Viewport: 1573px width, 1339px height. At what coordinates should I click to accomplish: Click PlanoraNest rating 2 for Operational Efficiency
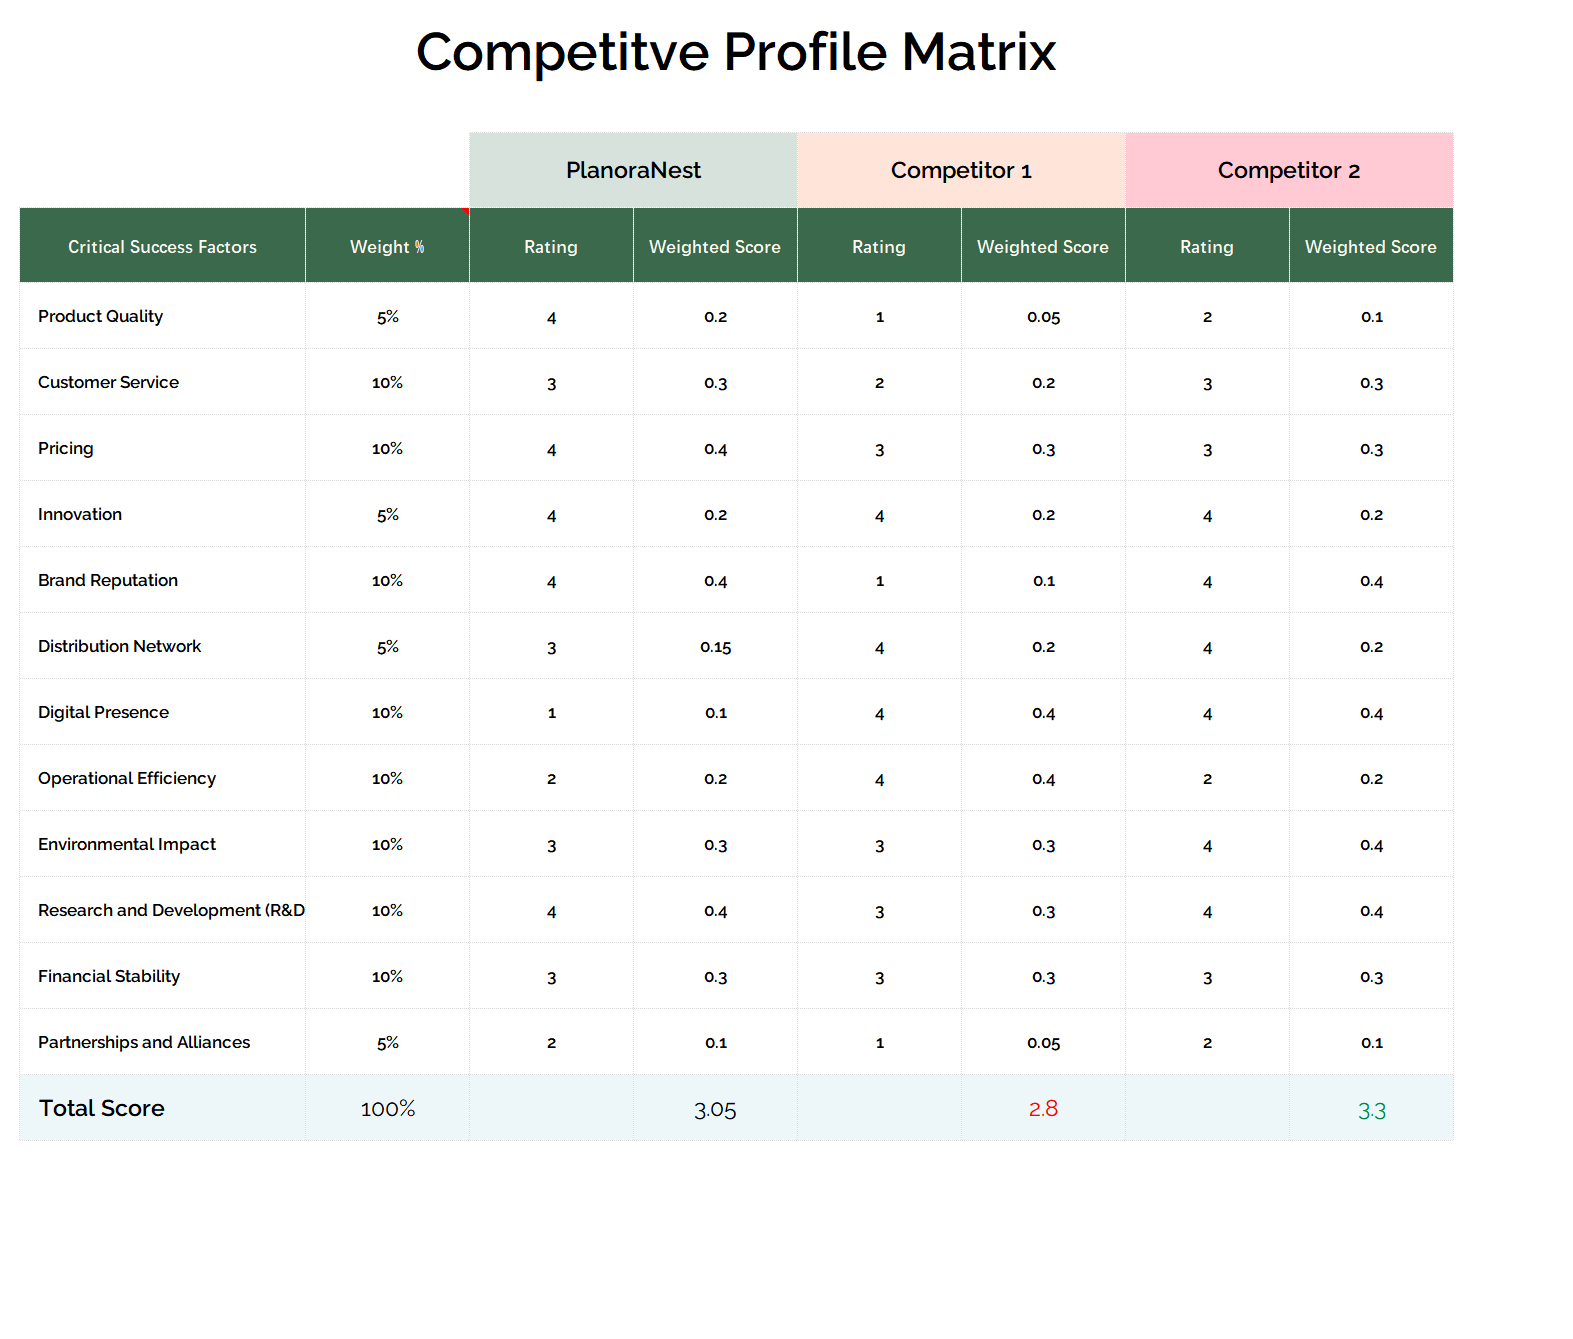coord(552,779)
